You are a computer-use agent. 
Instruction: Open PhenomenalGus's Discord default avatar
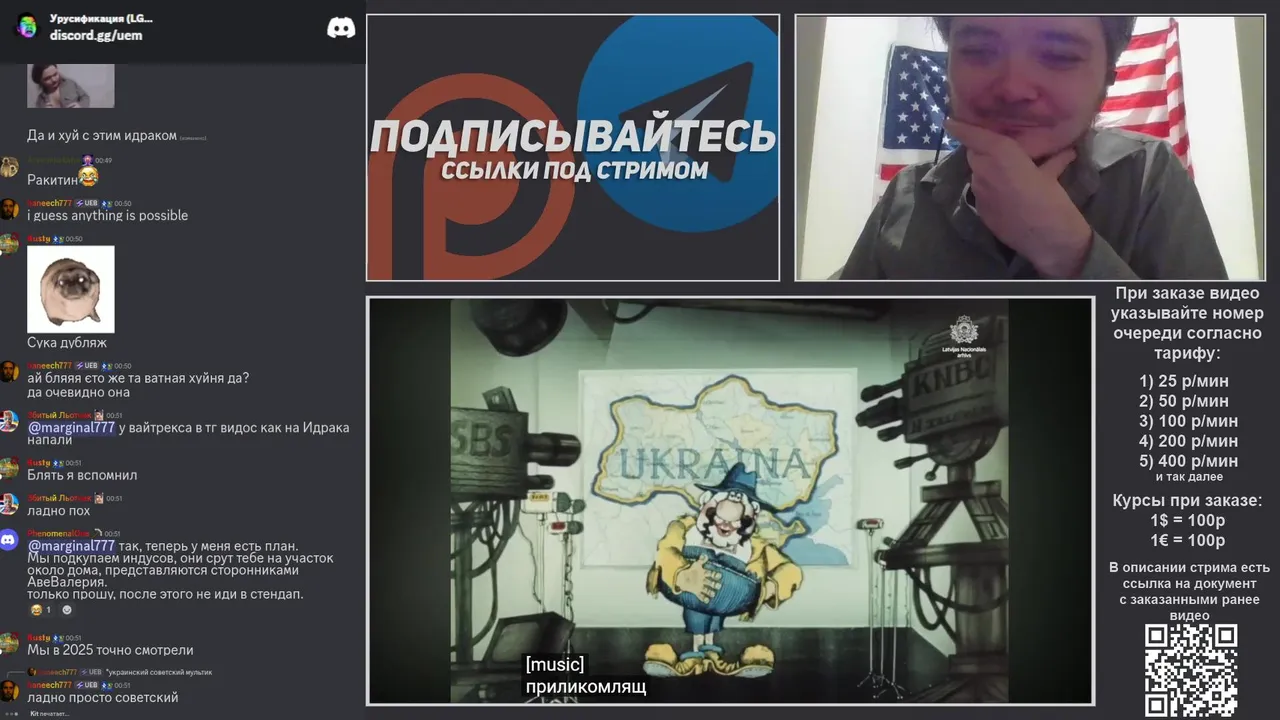(x=8, y=540)
